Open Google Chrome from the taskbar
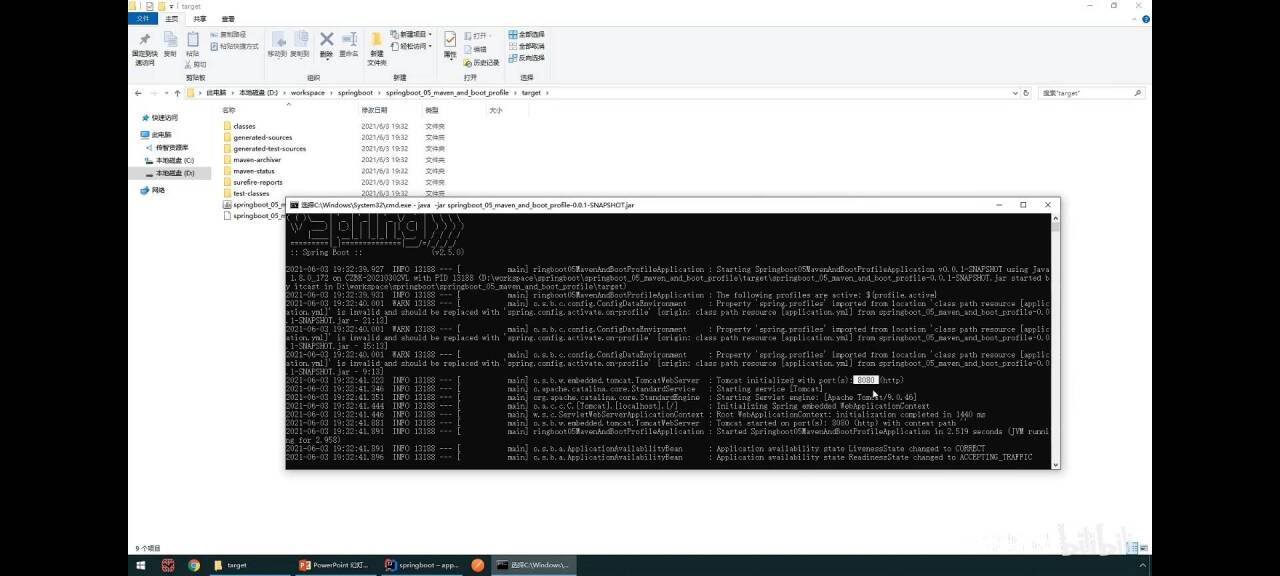Viewport: 1280px width, 576px height. click(x=194, y=565)
